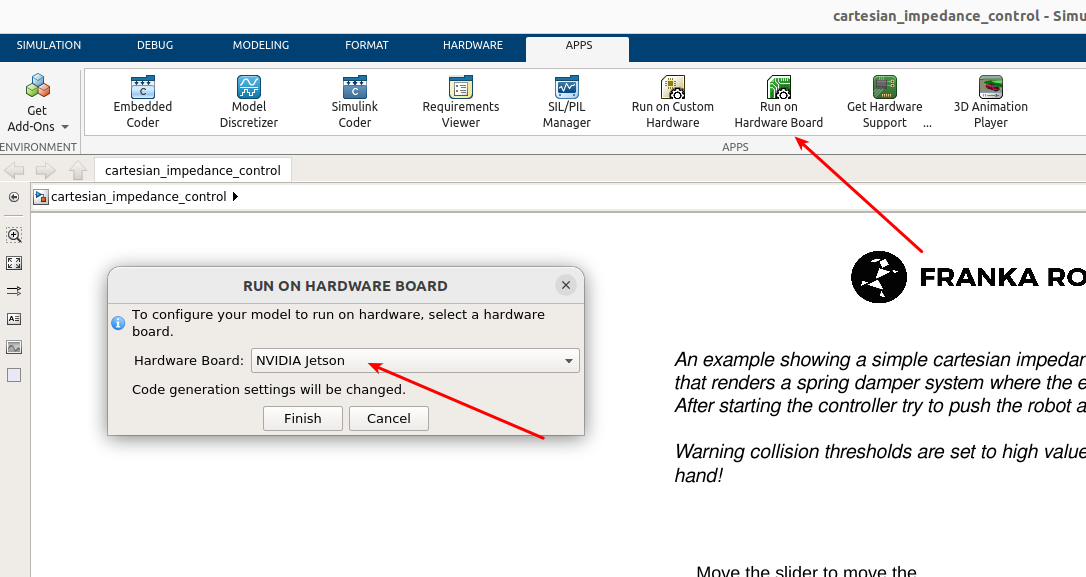This screenshot has height=577, width=1086.
Task: Cancel the Run on Hardware Board dialog
Action: click(x=388, y=419)
